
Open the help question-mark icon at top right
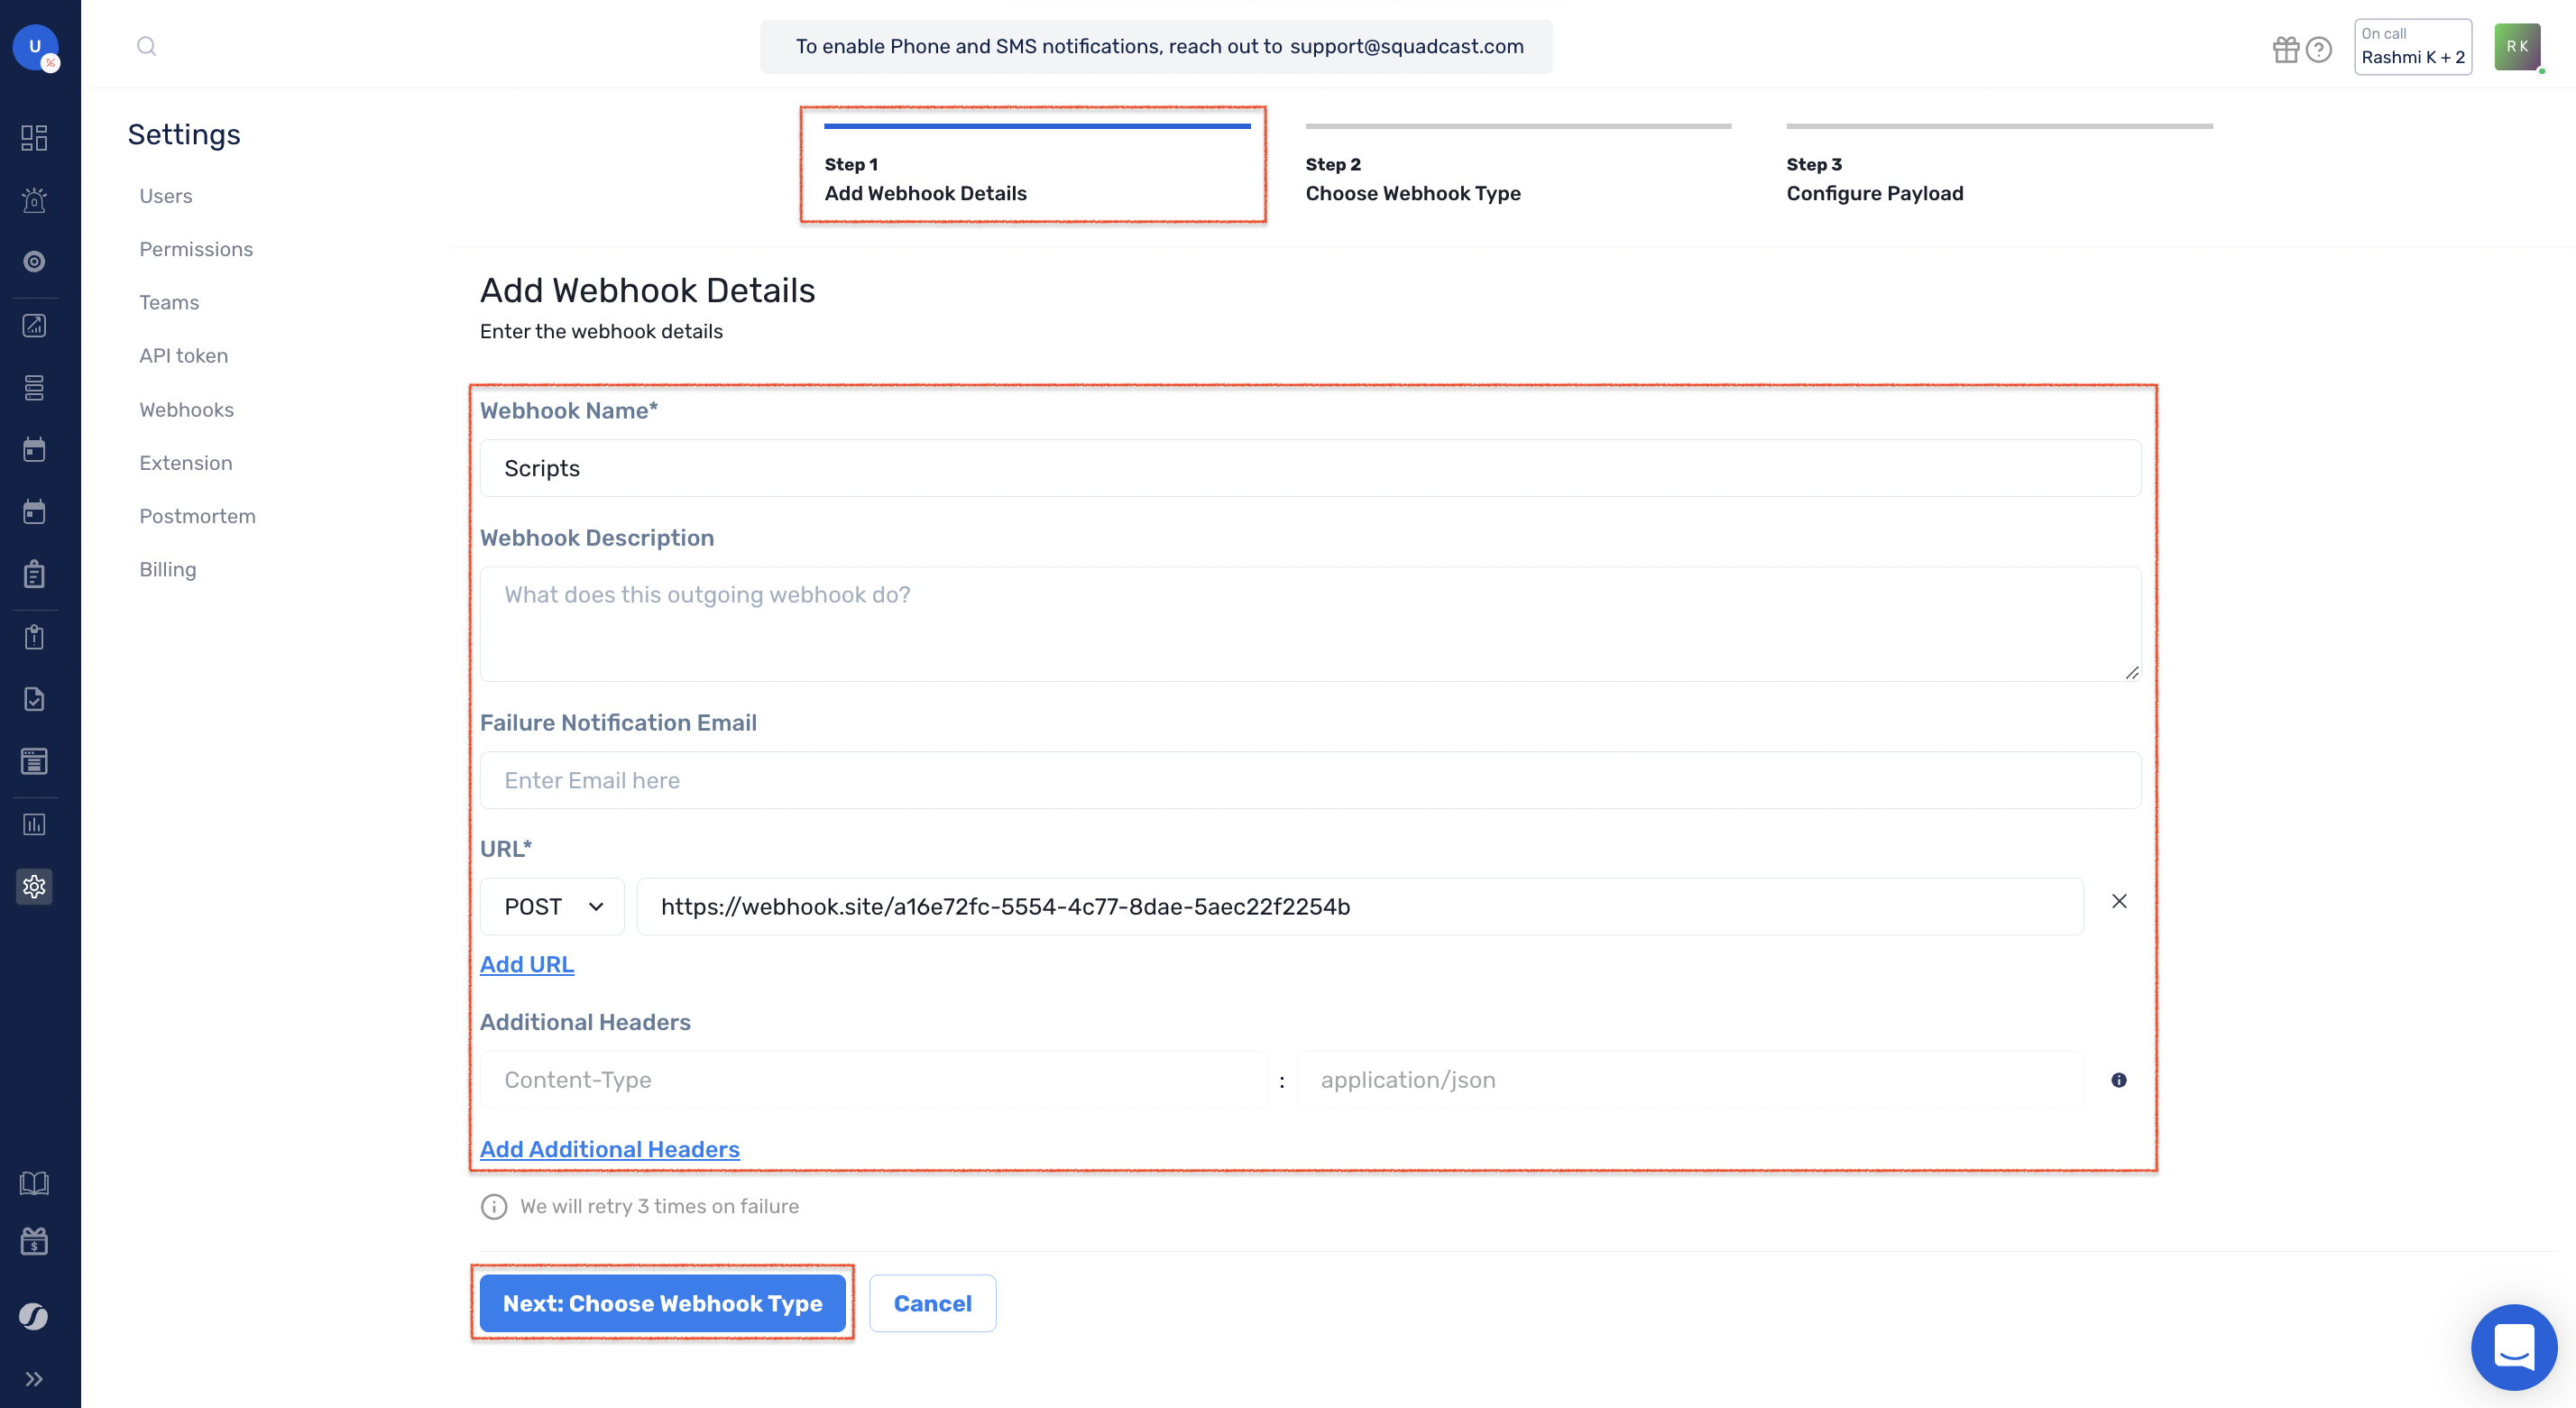2320,48
